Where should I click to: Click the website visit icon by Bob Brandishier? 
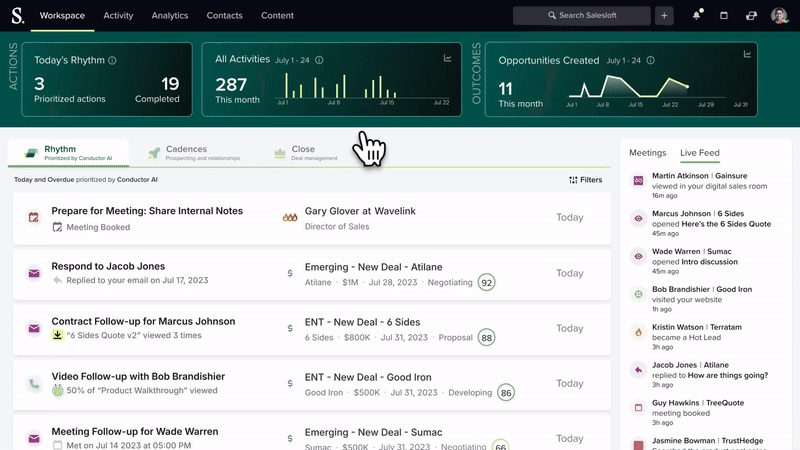pos(638,294)
